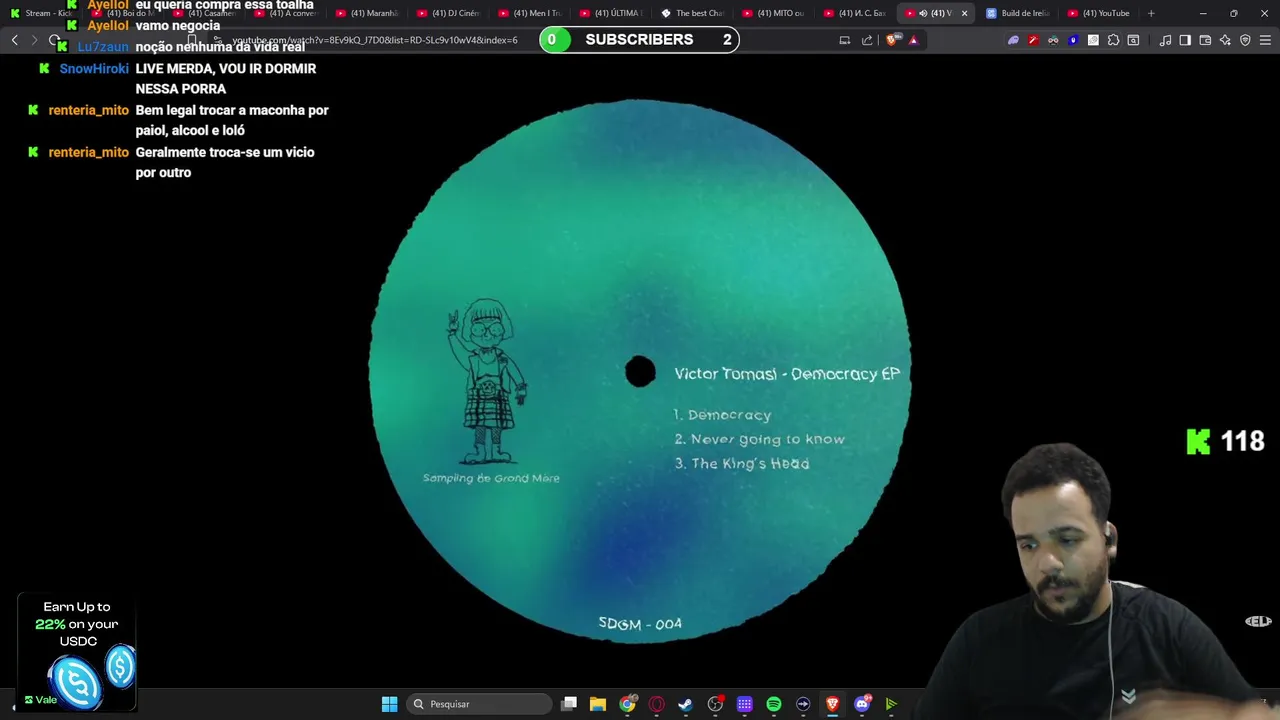The height and width of the screenshot is (720, 1280).
Task: Open Google Chrome from the taskbar
Action: pos(627,704)
